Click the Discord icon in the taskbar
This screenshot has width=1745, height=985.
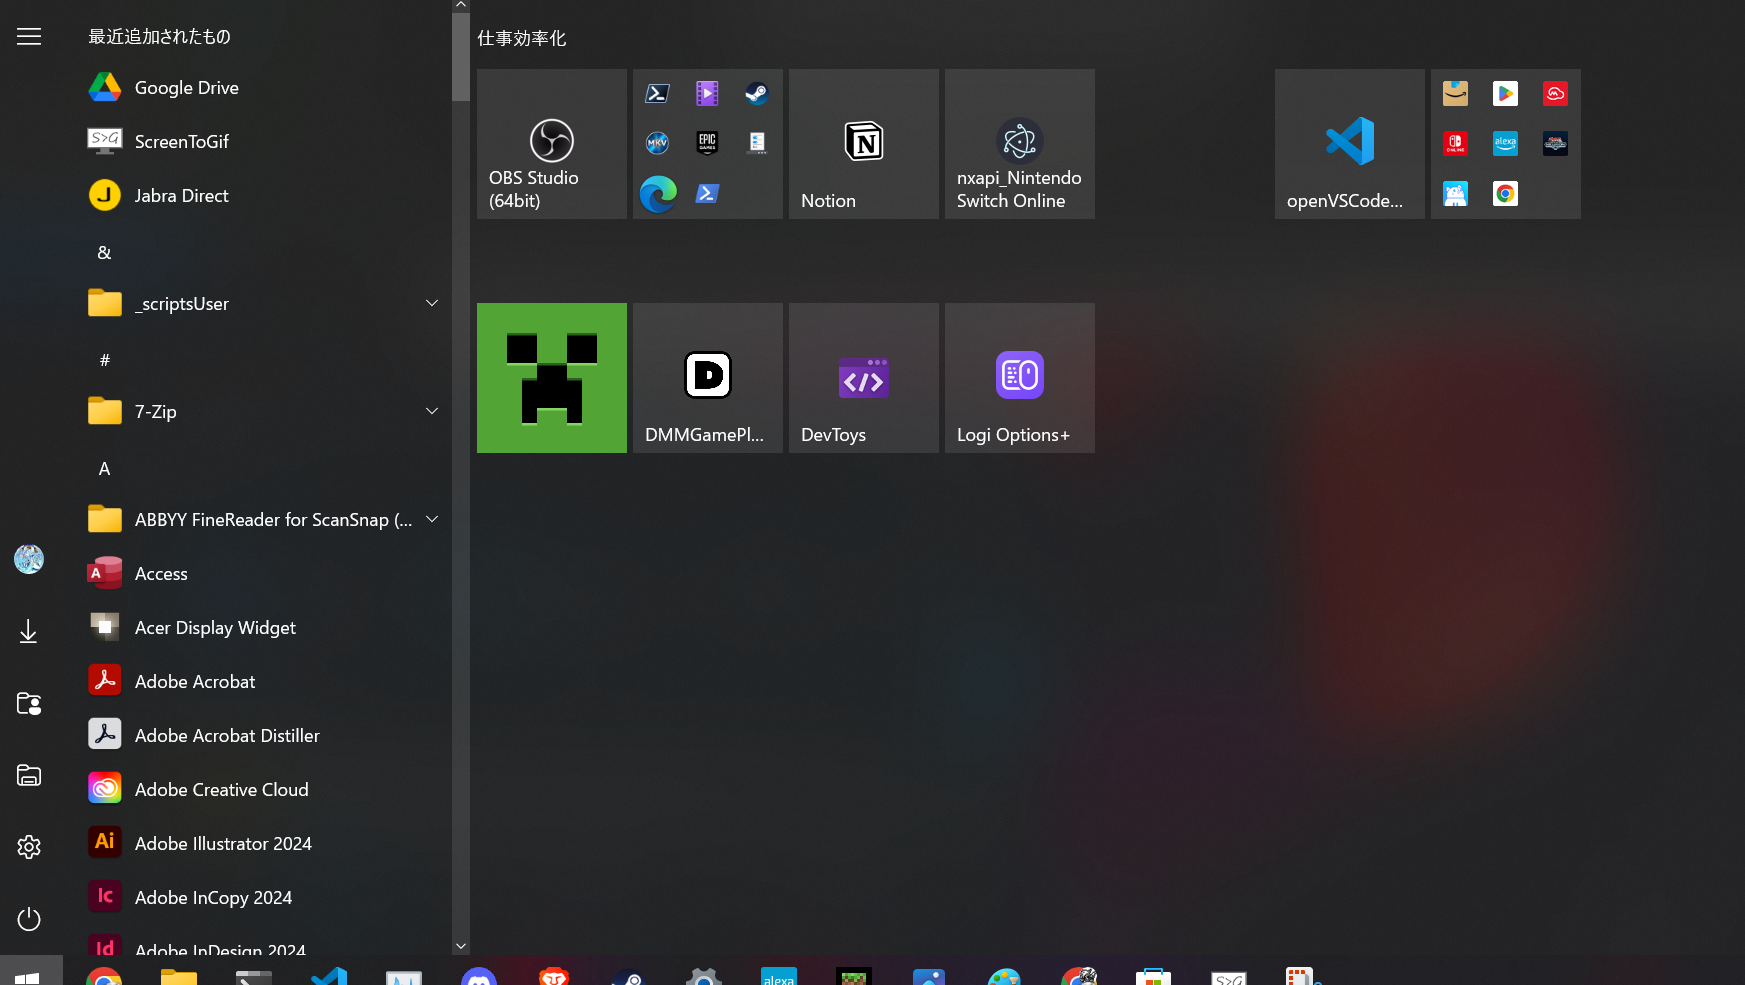click(479, 977)
